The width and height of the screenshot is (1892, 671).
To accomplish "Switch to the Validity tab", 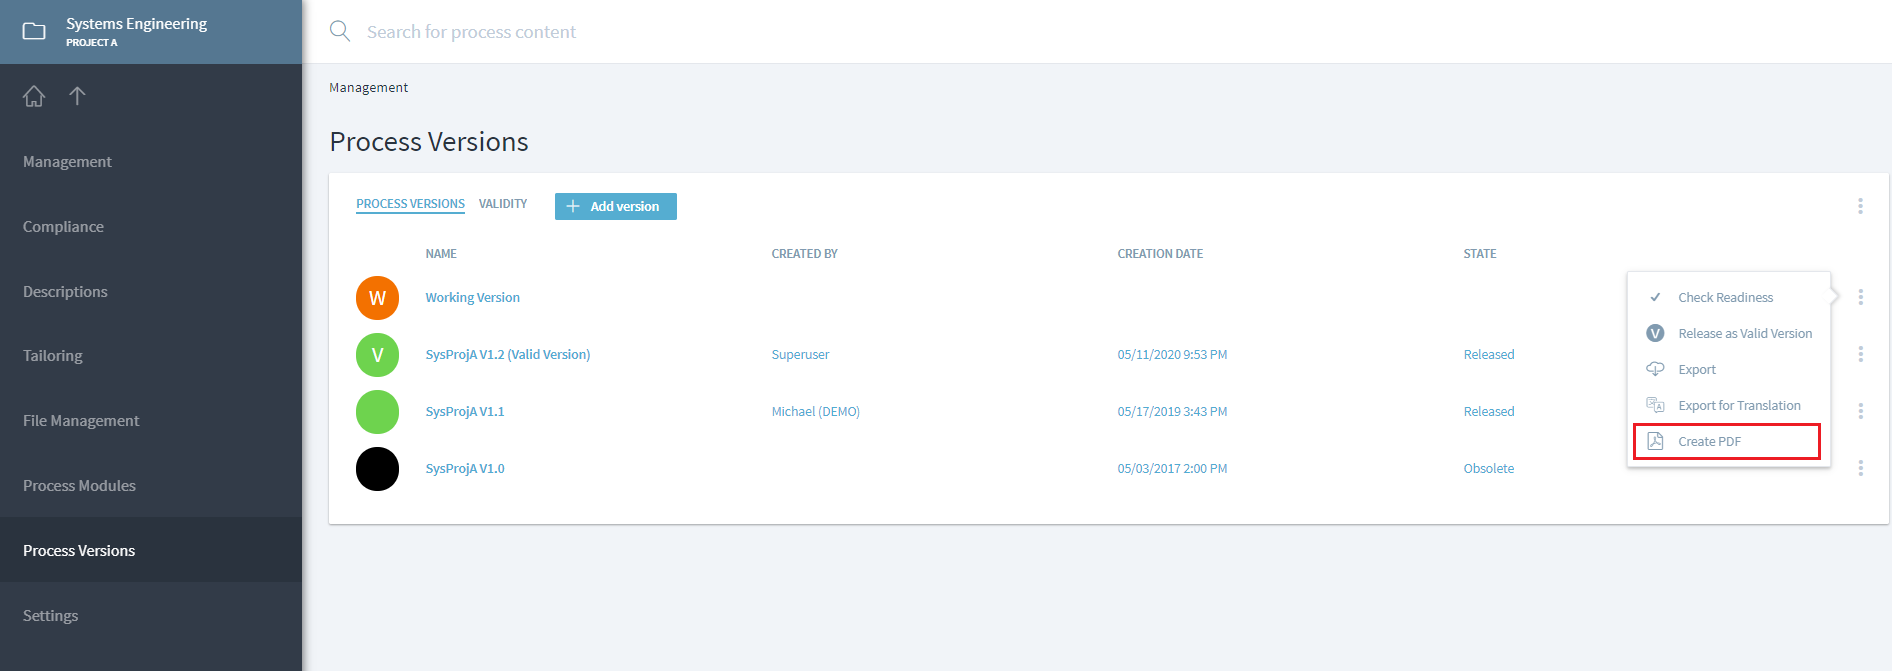I will click(x=502, y=204).
